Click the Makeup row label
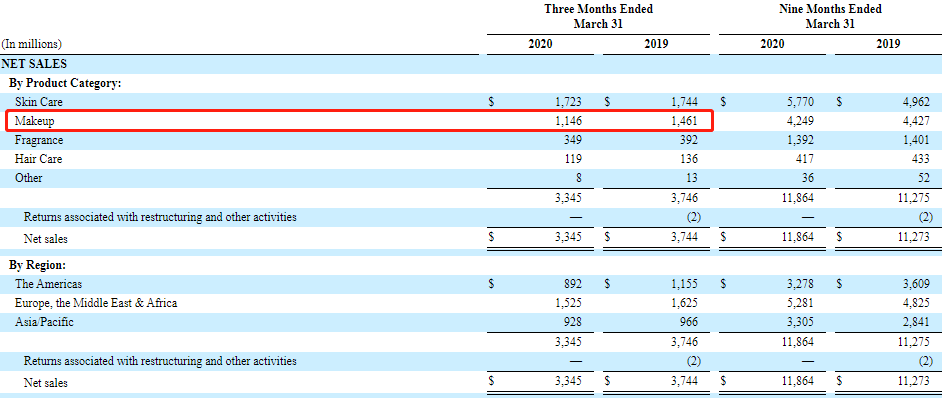Viewport: 947px width, 398px height. [34, 121]
